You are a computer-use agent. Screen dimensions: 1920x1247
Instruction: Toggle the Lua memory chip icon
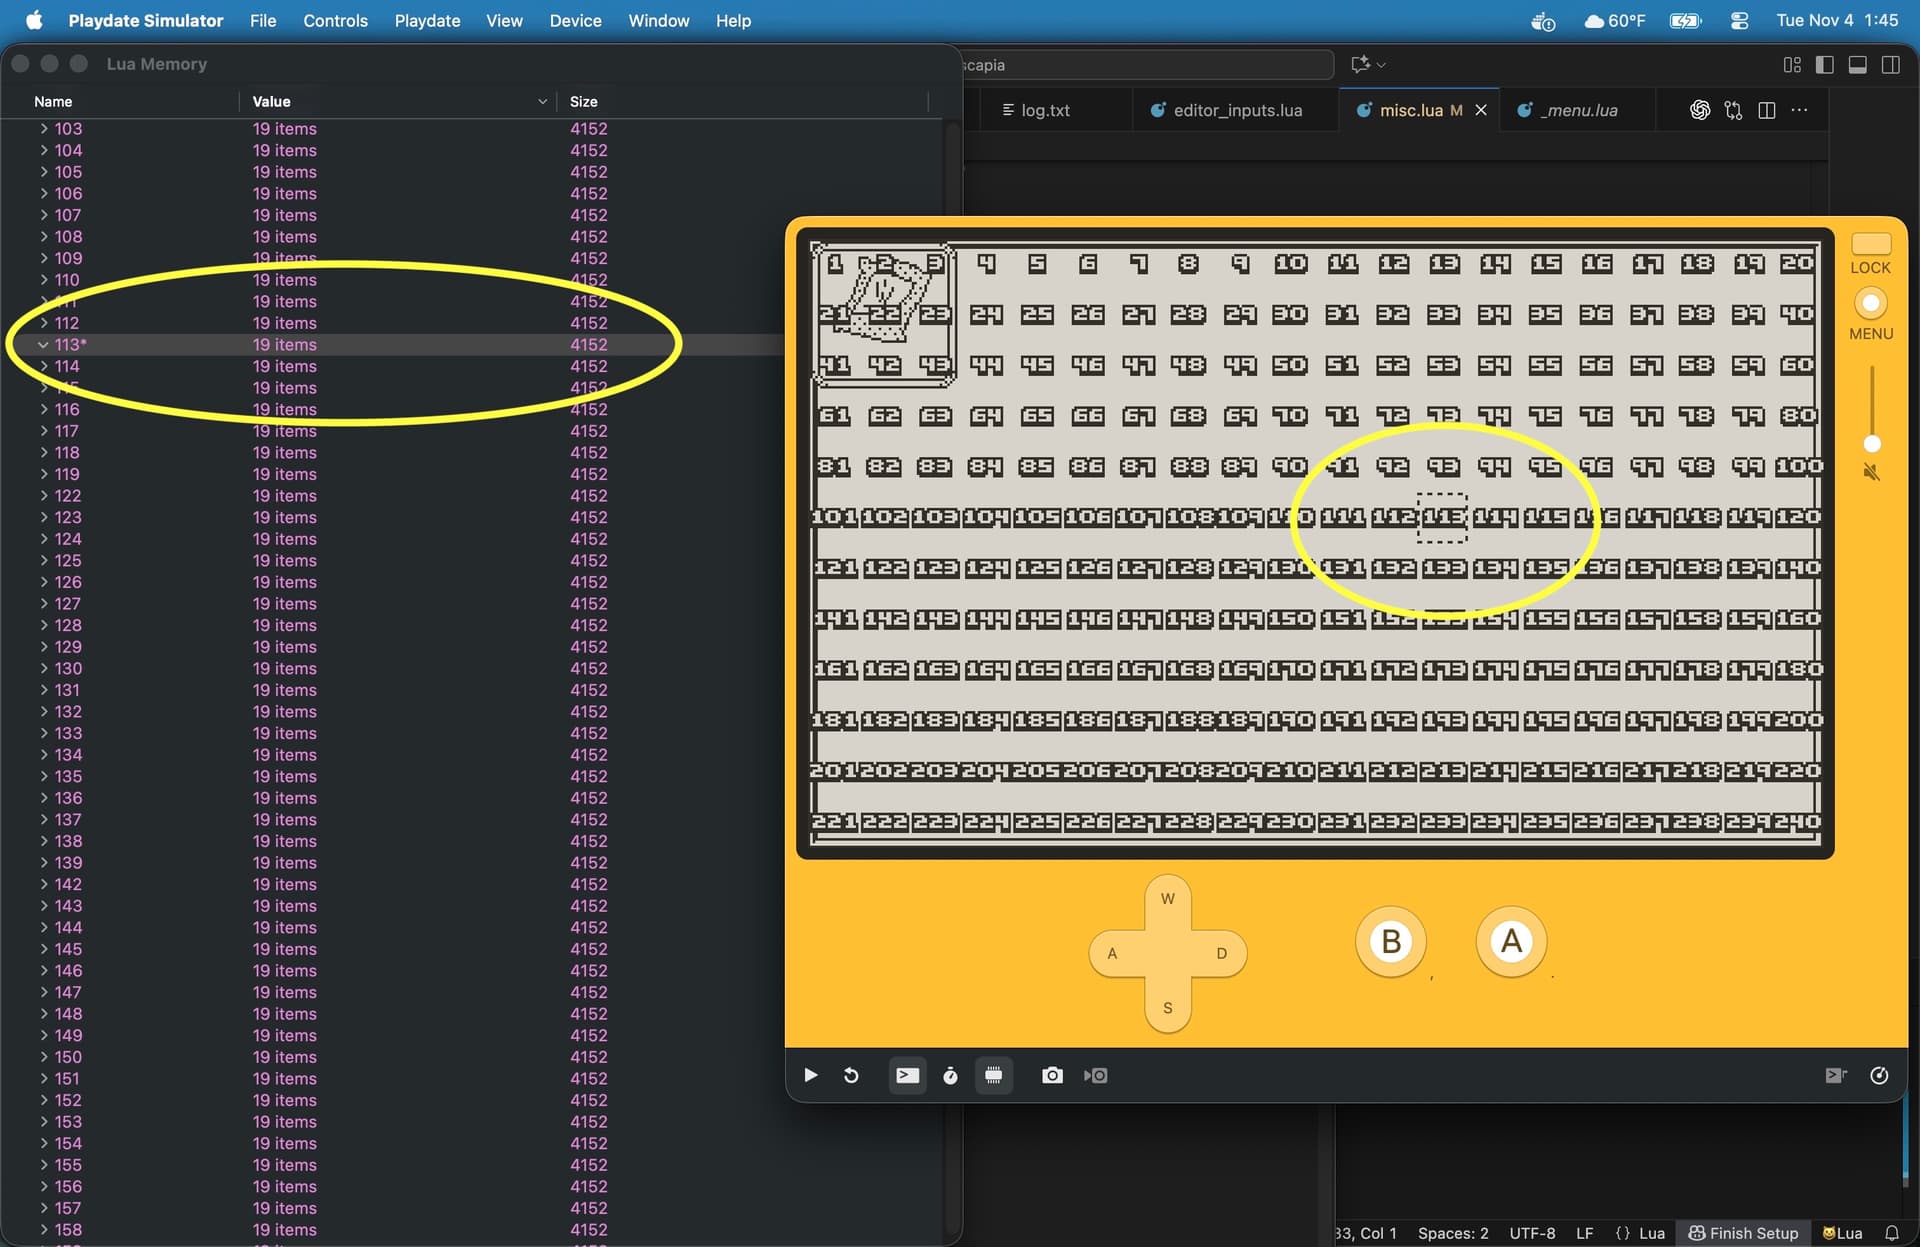(993, 1075)
